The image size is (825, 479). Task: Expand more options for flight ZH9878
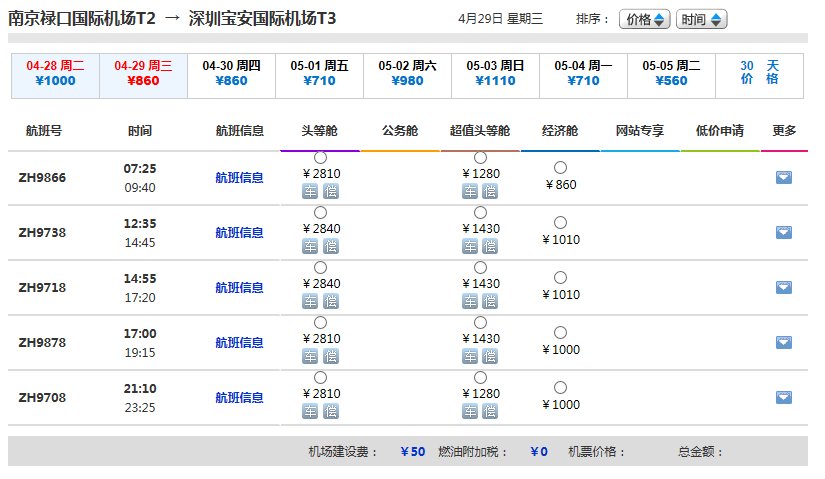[784, 342]
